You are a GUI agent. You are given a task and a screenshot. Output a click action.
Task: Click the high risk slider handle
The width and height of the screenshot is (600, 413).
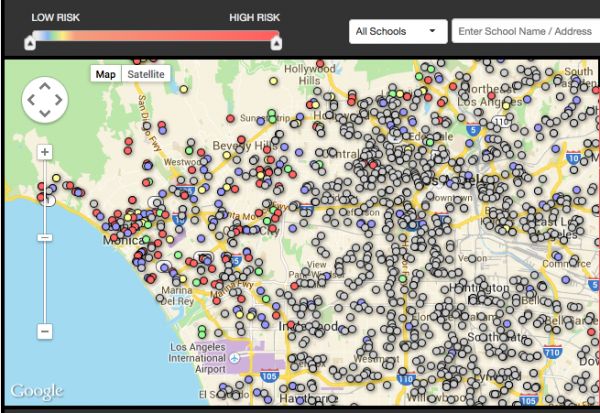[276, 42]
